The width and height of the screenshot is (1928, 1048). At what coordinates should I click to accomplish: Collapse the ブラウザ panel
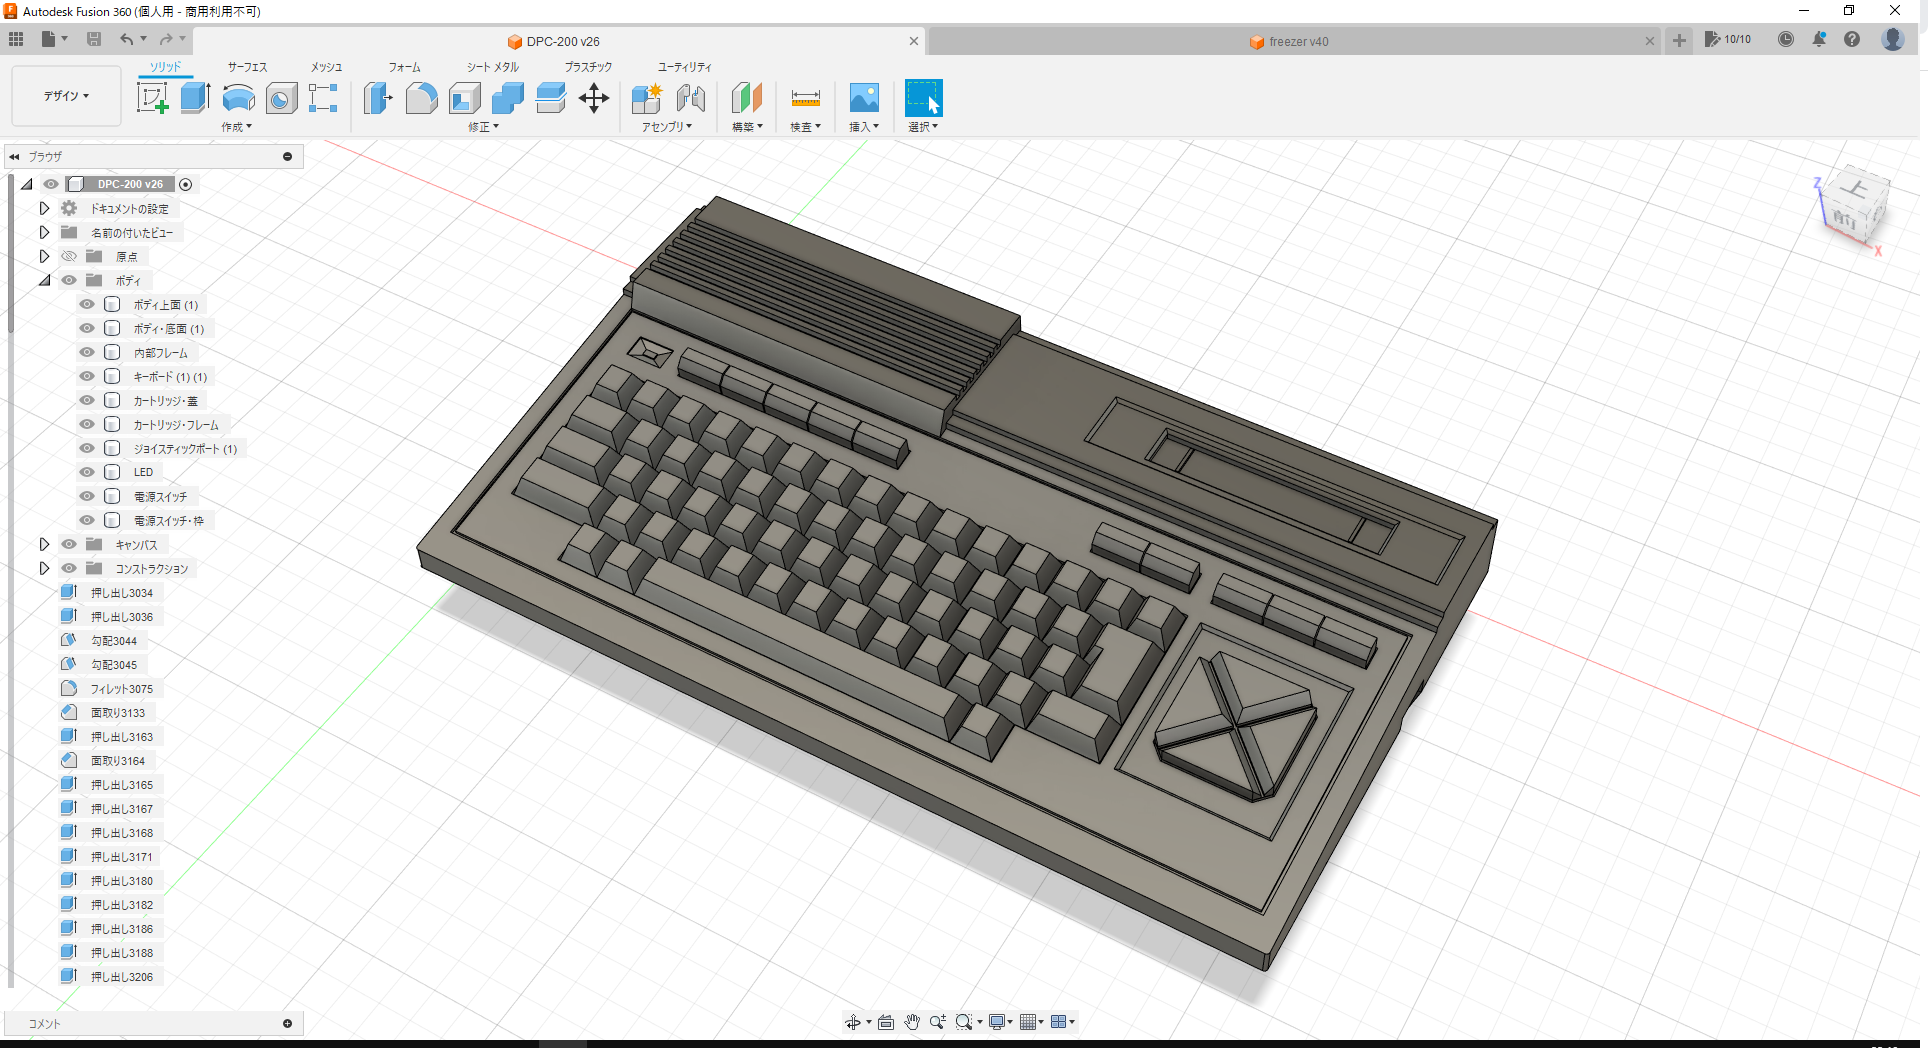point(14,156)
